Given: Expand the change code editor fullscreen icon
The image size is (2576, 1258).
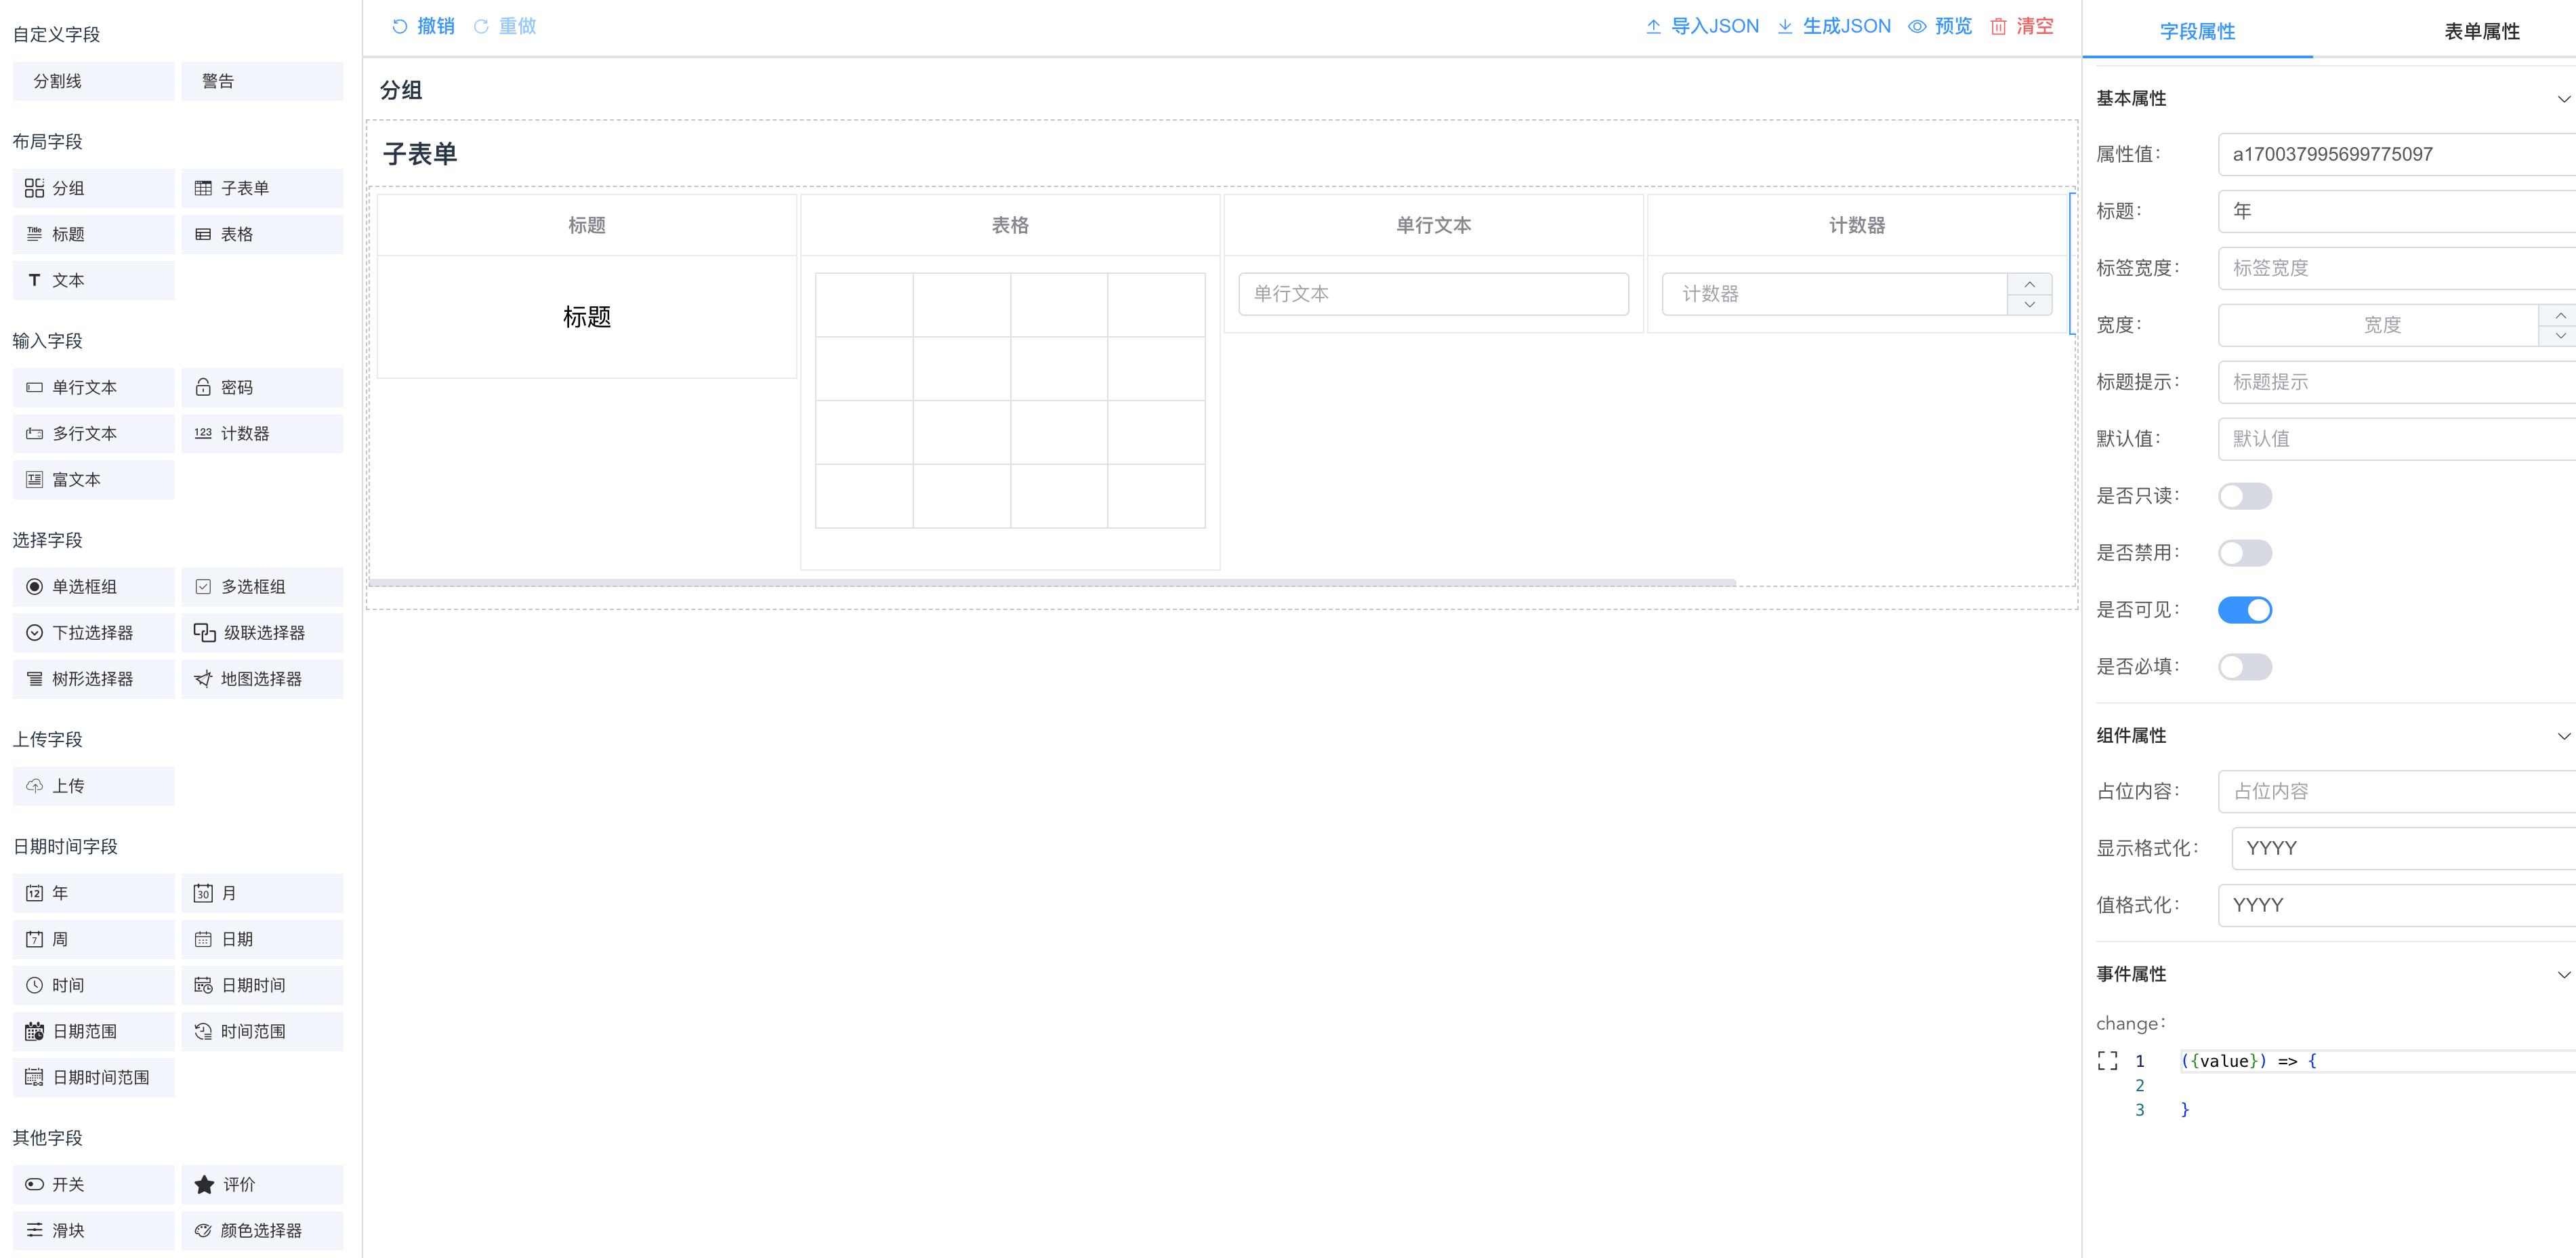Looking at the screenshot, I should [x=2107, y=1061].
